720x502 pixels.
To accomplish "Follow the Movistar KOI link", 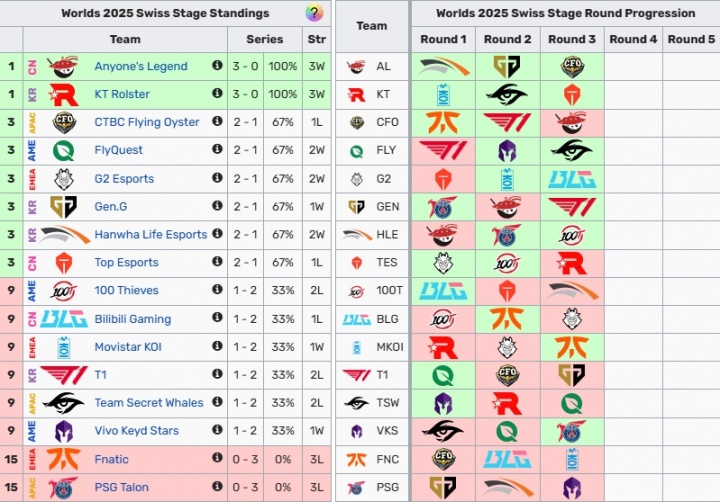I will (127, 347).
